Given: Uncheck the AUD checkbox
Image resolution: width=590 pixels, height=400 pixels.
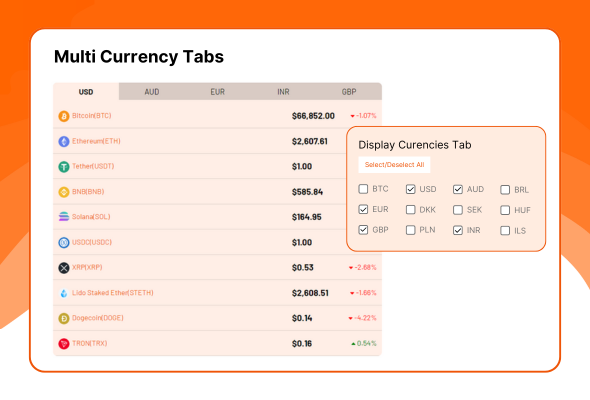Looking at the screenshot, I should pyautogui.click(x=458, y=189).
